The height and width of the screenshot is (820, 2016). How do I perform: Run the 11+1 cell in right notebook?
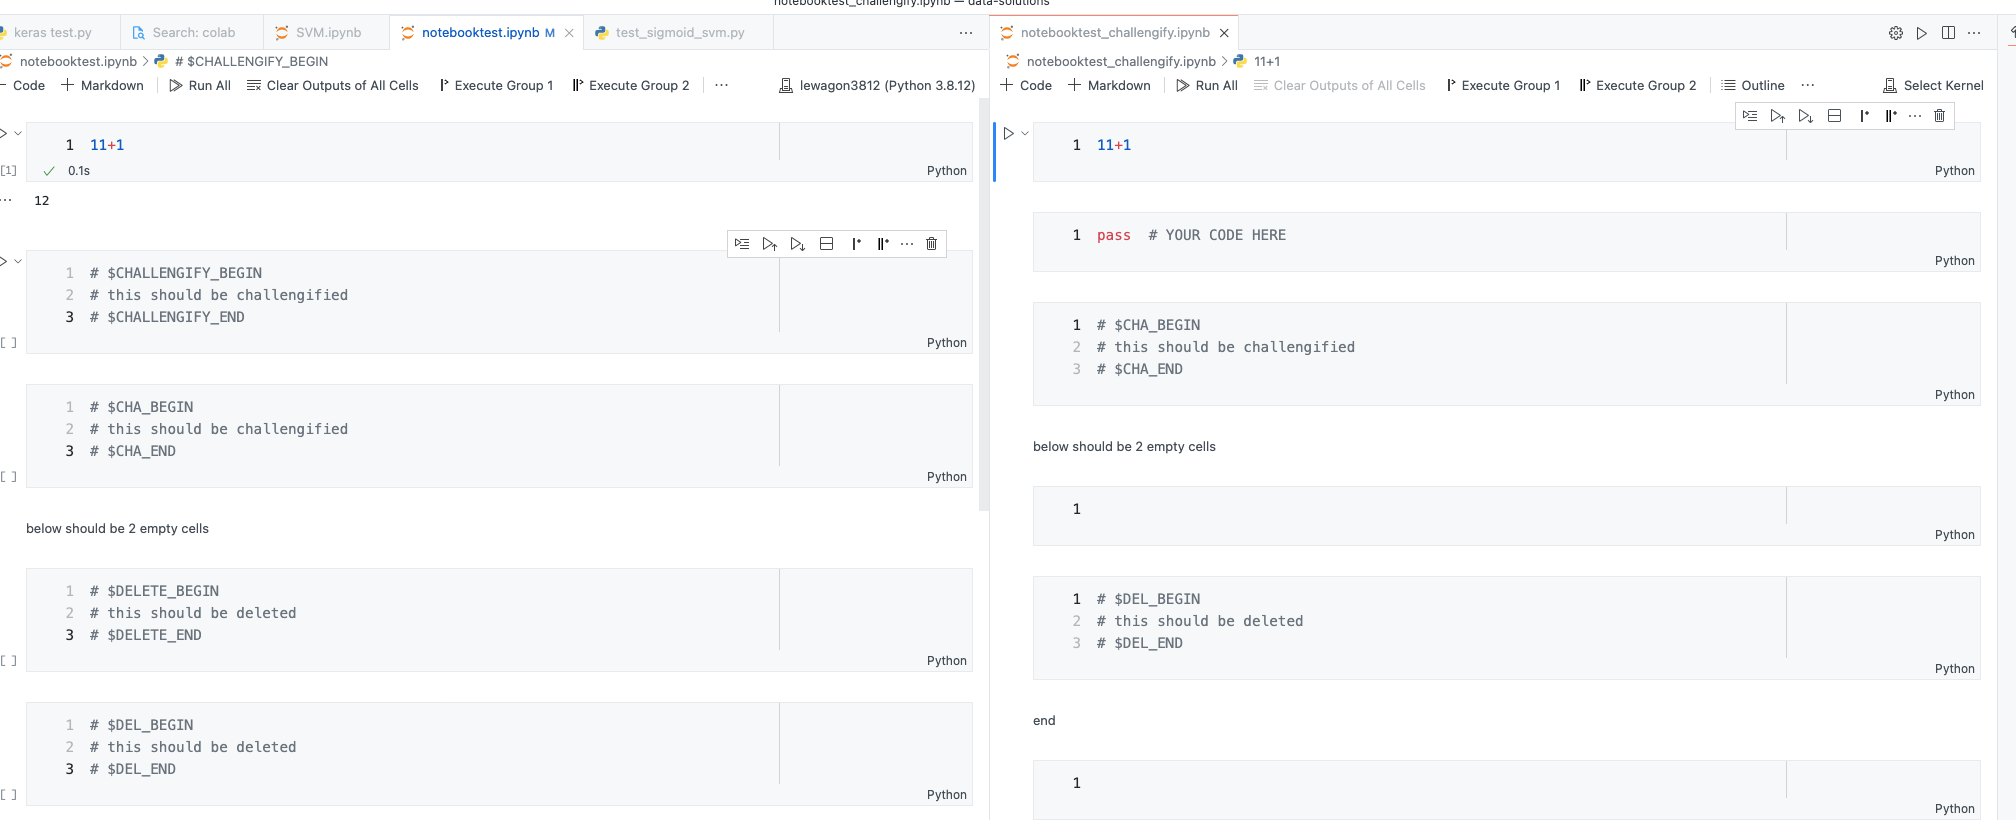click(x=1008, y=133)
